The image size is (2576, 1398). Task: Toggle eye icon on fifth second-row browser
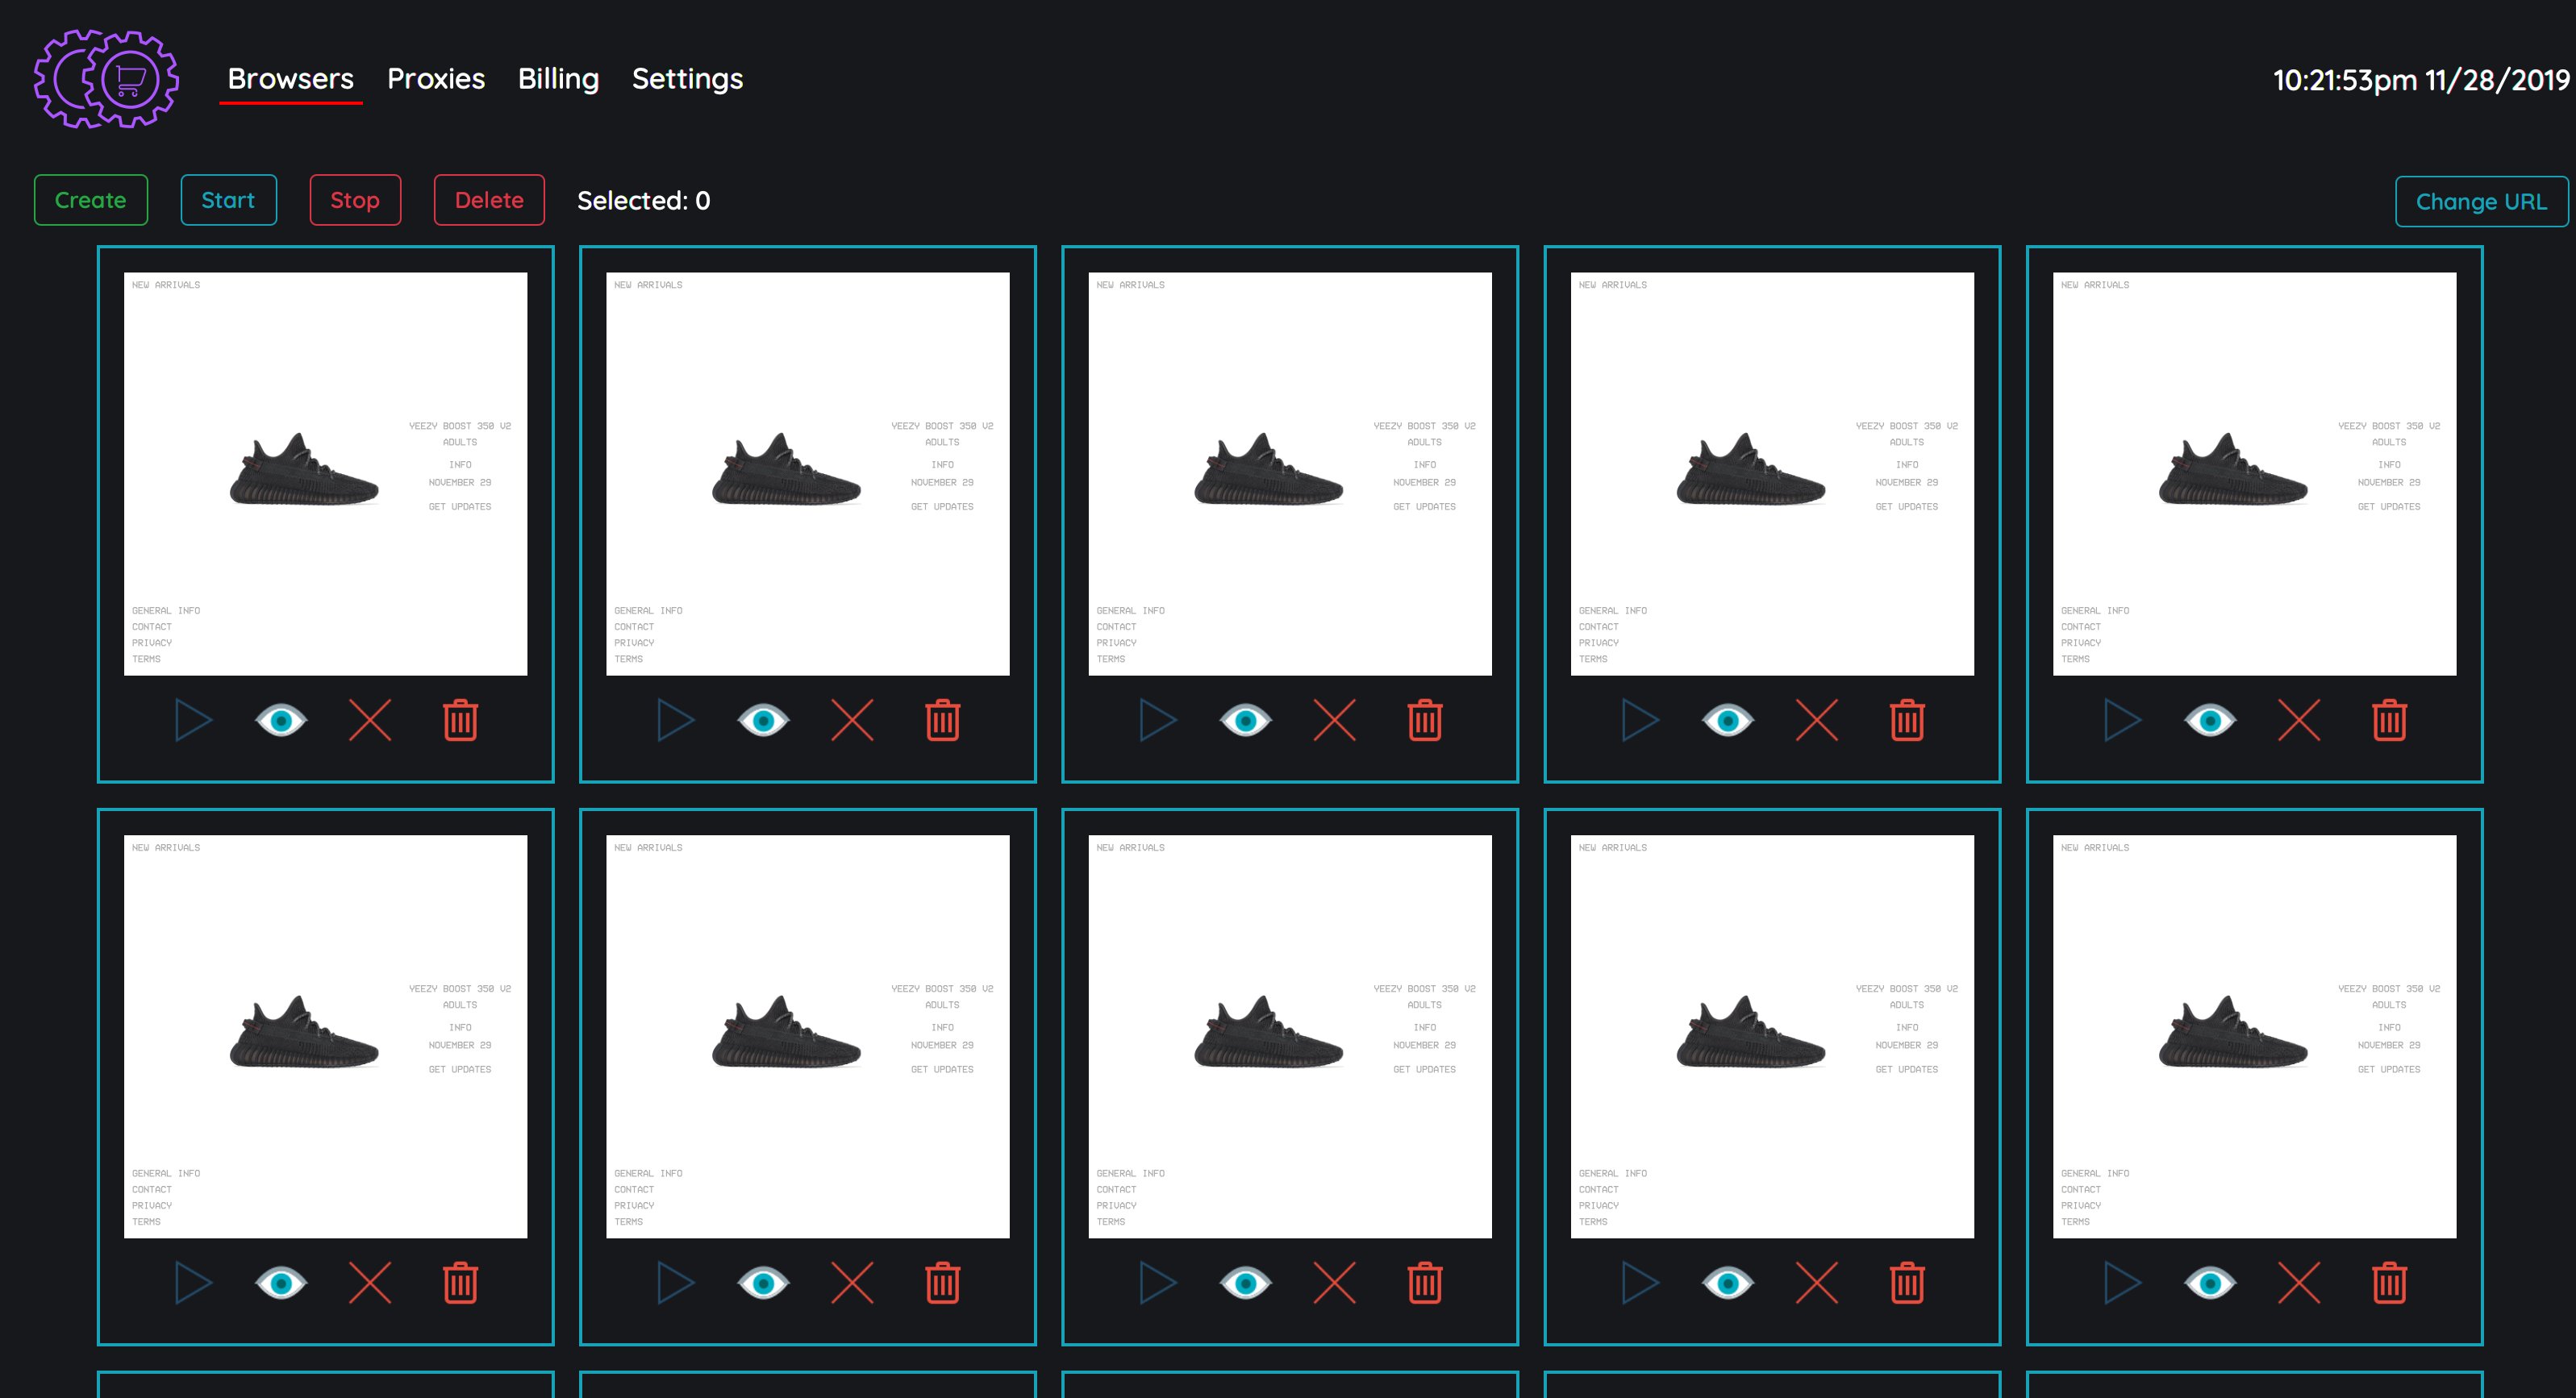tap(2210, 1283)
